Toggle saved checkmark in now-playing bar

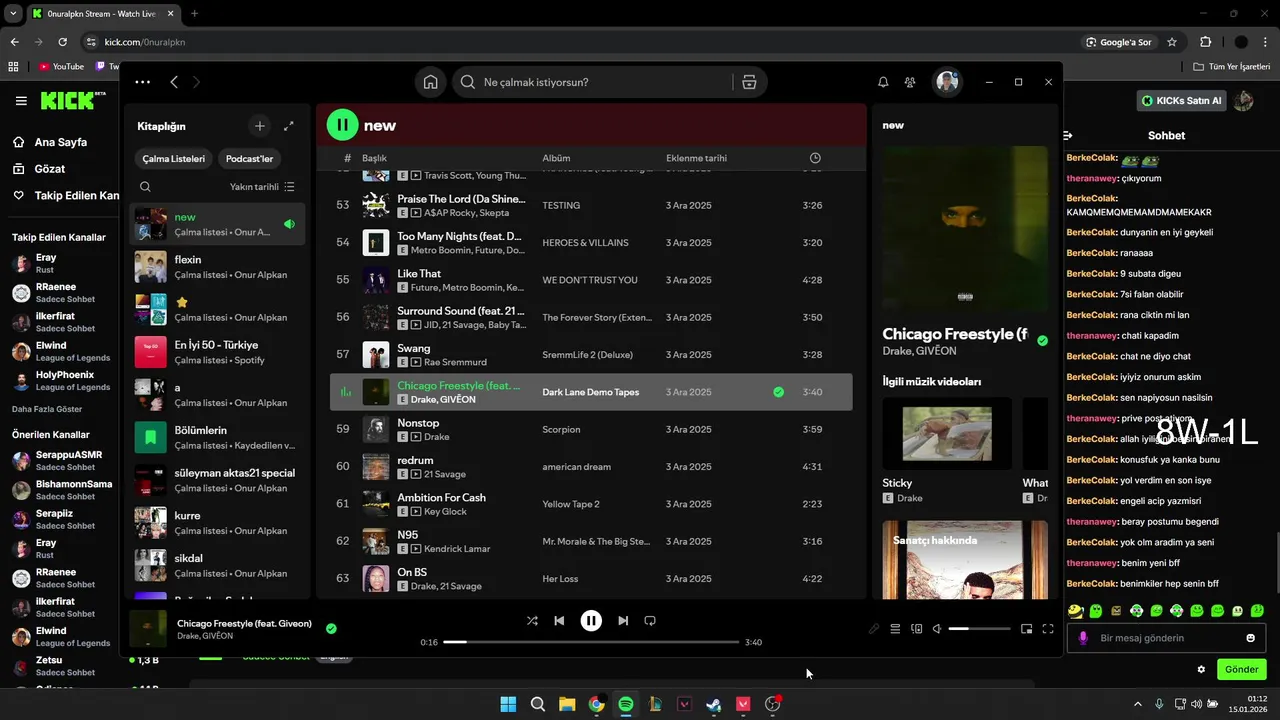331,629
